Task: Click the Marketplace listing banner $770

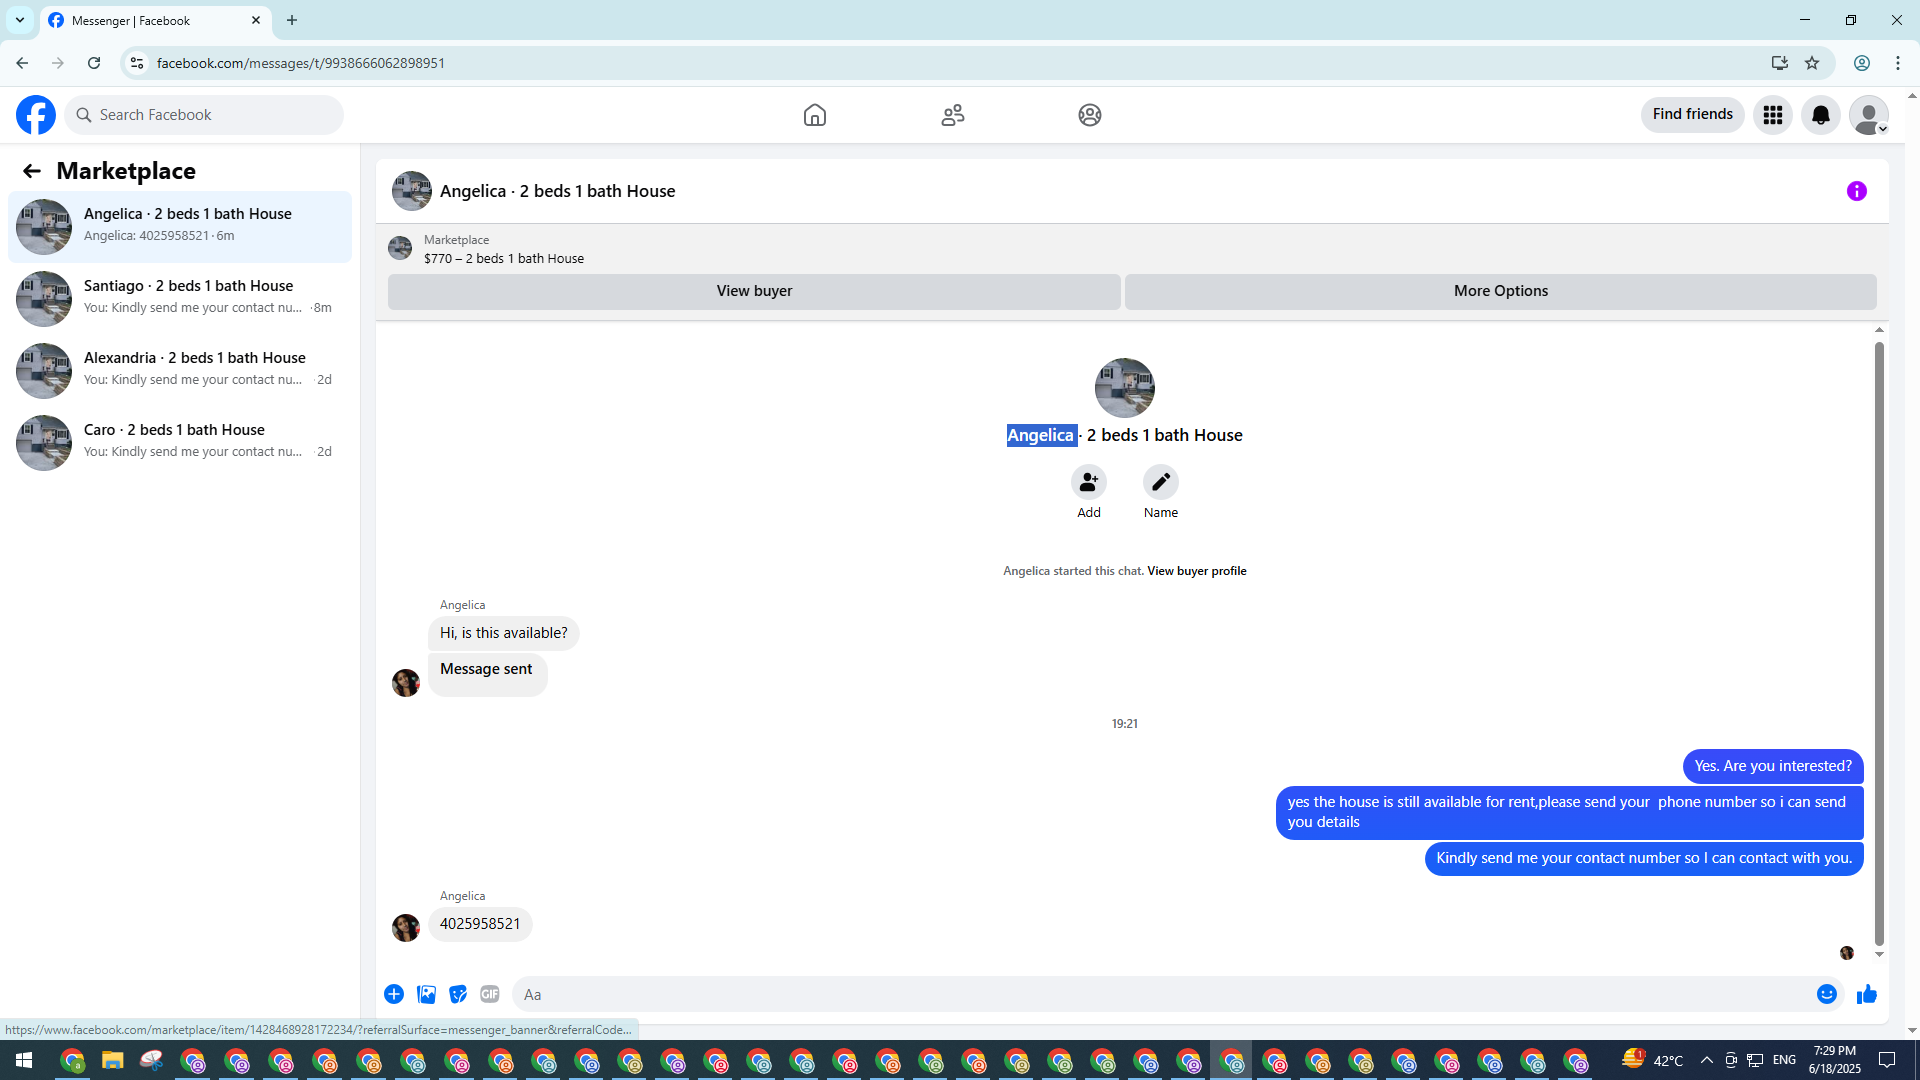Action: pyautogui.click(x=503, y=249)
